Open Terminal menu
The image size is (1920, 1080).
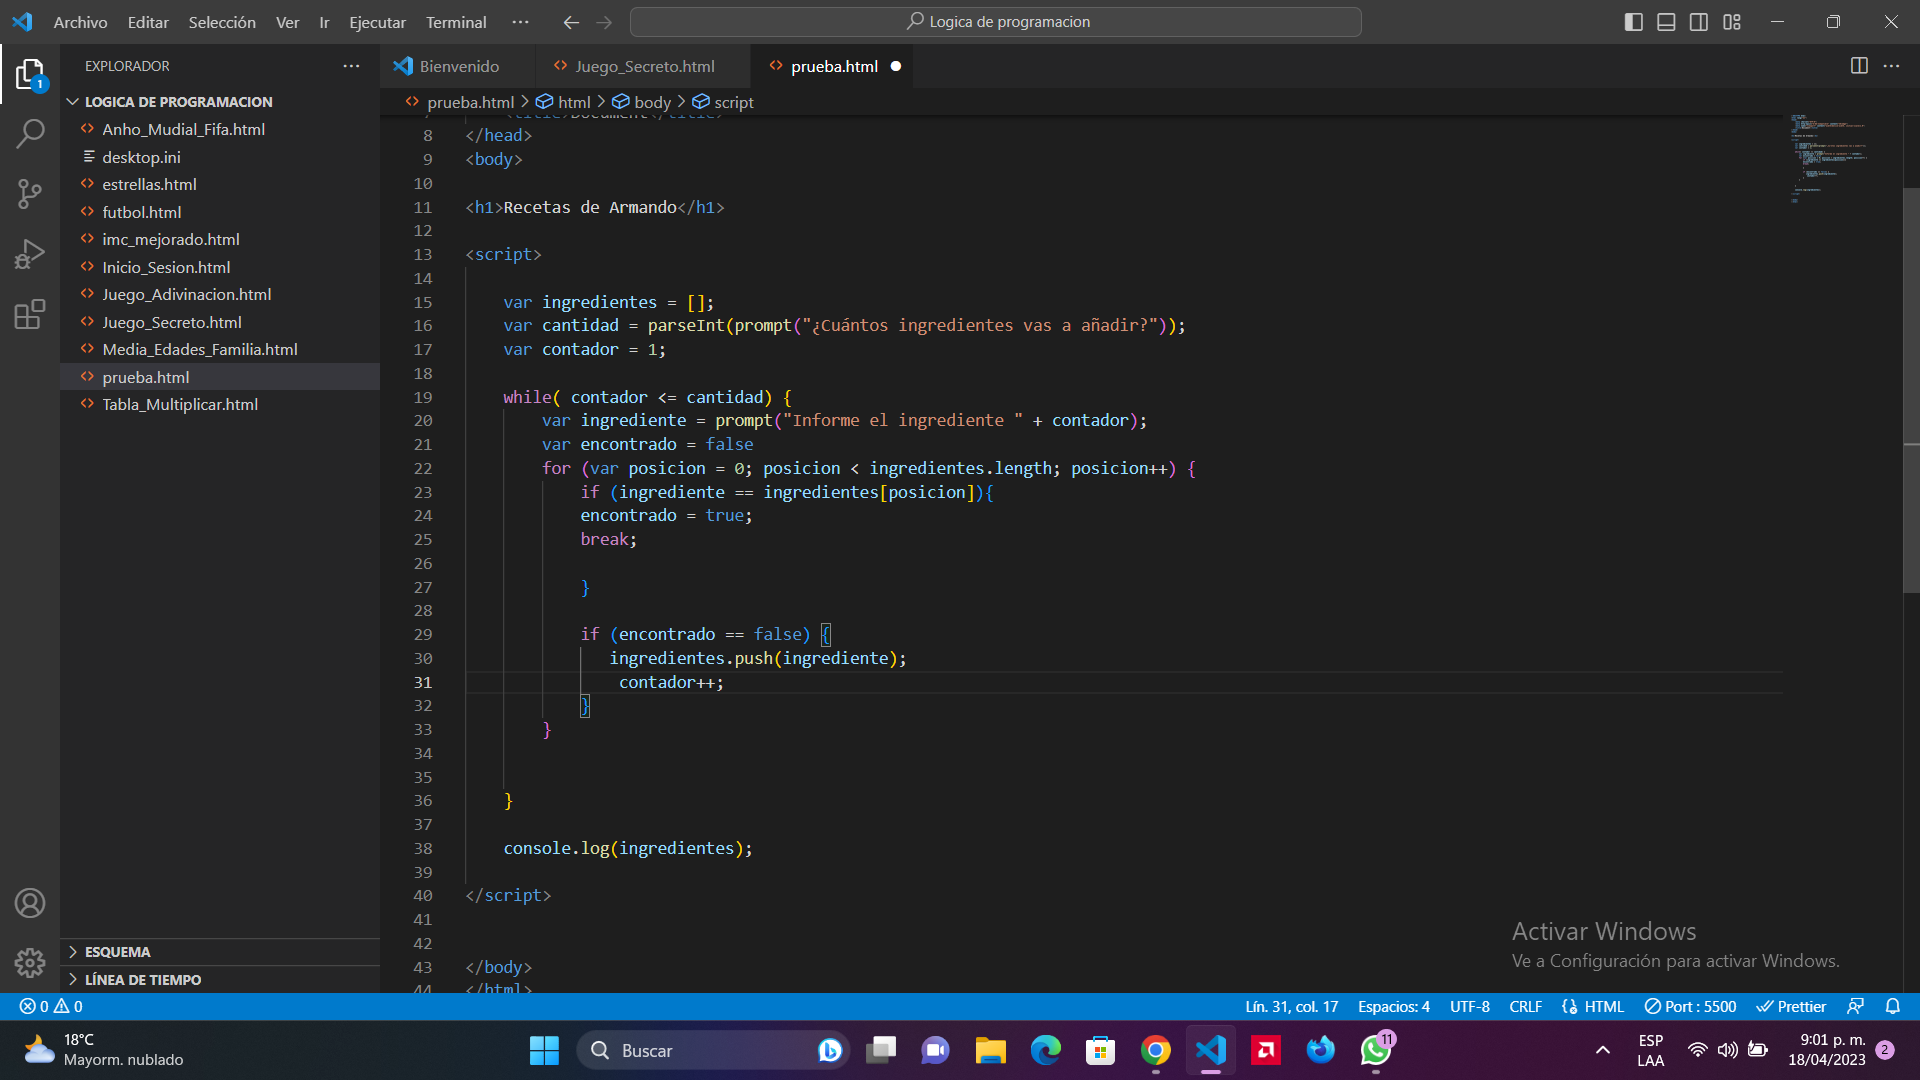[x=456, y=22]
